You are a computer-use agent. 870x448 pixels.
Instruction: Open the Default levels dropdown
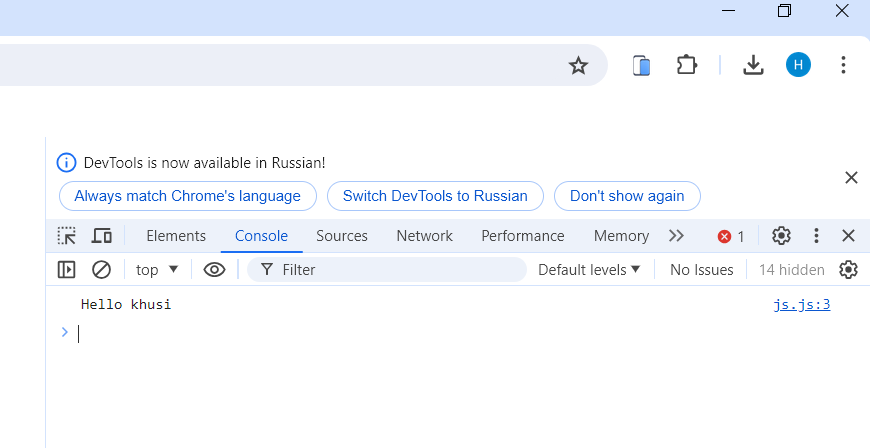coord(589,269)
